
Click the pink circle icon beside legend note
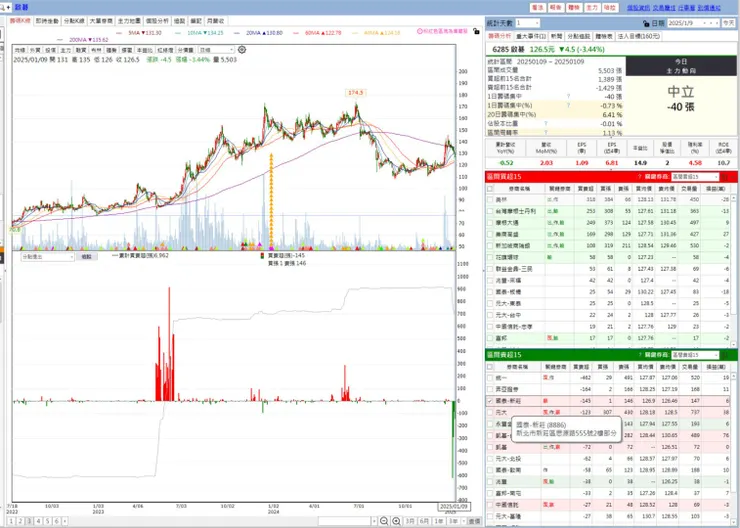[x=420, y=31]
